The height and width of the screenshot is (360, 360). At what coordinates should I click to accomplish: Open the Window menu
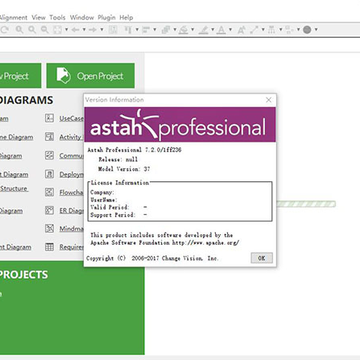click(82, 17)
